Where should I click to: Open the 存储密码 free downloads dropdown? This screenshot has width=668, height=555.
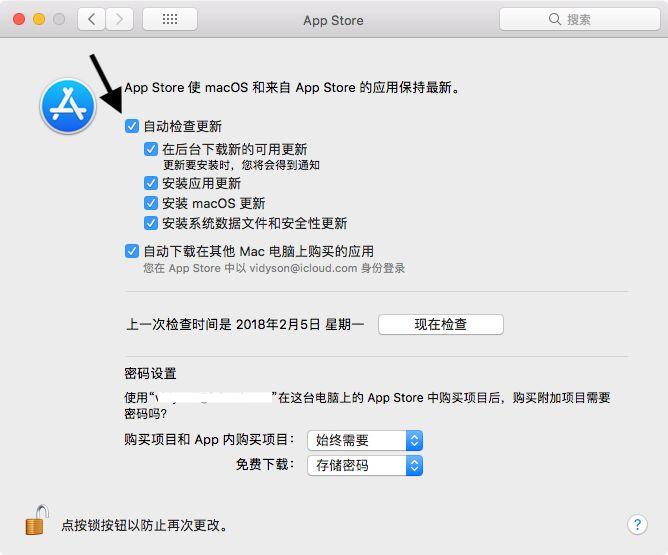pos(365,466)
